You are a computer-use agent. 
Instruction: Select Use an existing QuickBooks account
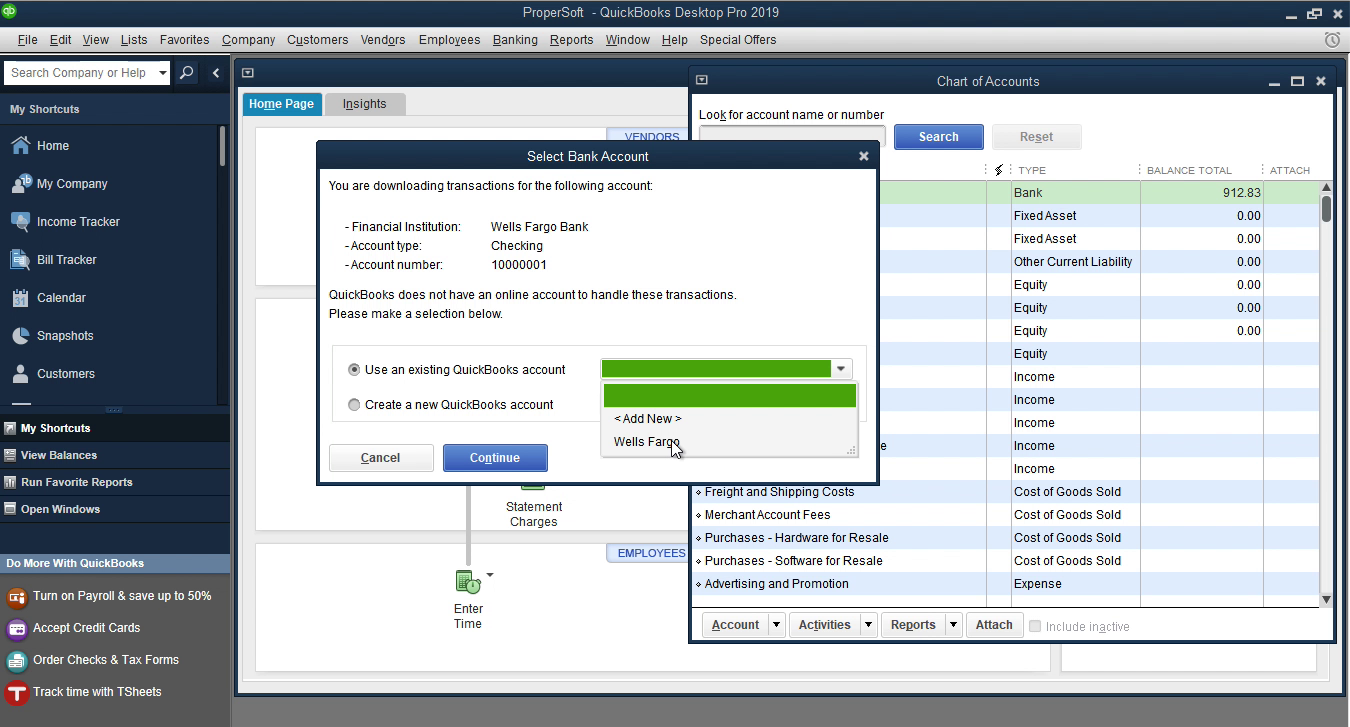354,370
